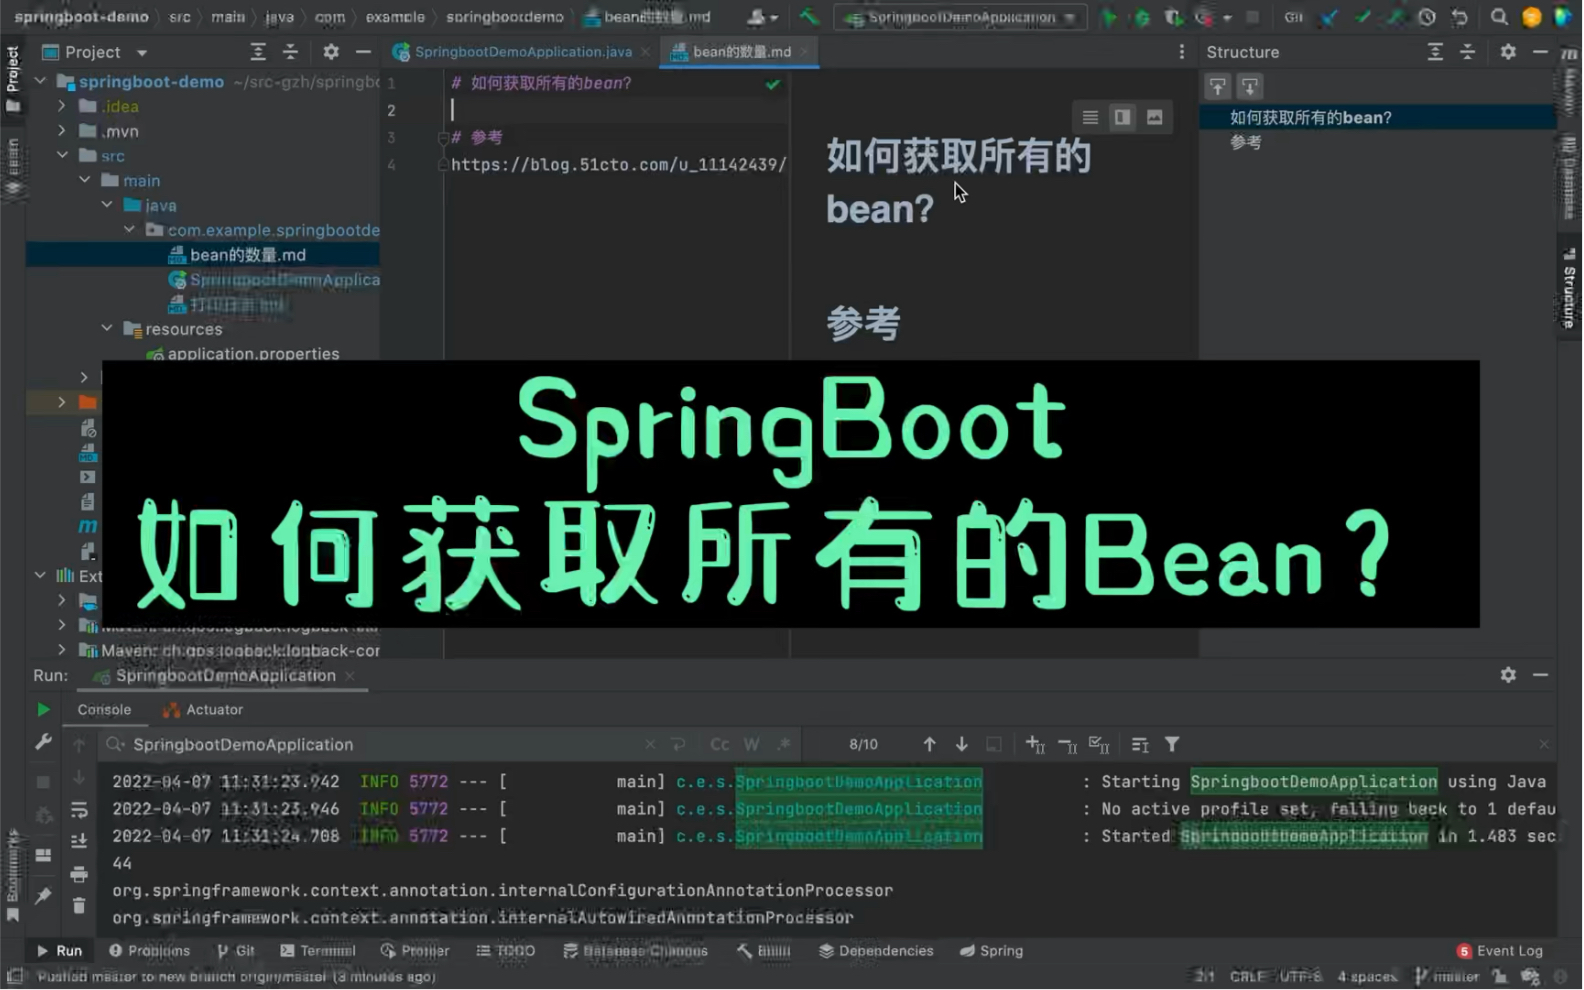The width and height of the screenshot is (1584, 990).
Task: Show Git history clock icon
Action: (1427, 17)
